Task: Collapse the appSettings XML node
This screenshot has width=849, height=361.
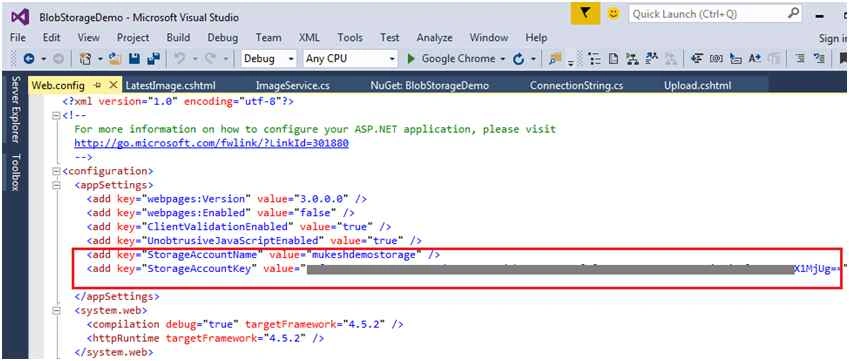Action: tap(56, 185)
